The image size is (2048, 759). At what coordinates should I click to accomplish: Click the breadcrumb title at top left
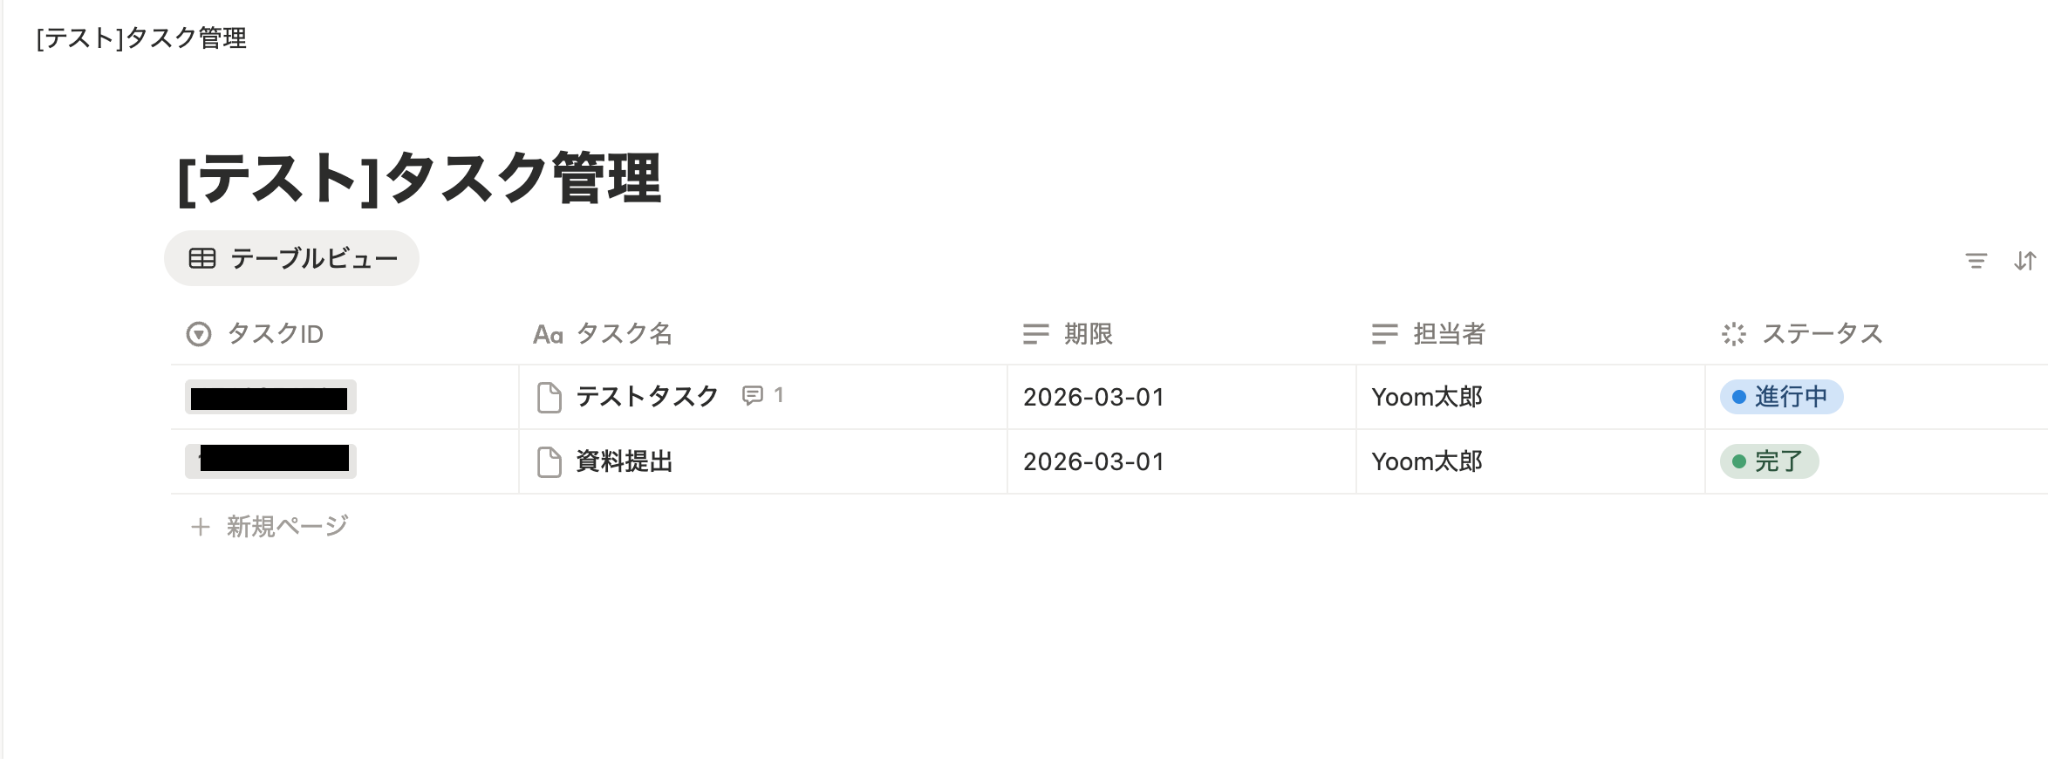click(141, 38)
